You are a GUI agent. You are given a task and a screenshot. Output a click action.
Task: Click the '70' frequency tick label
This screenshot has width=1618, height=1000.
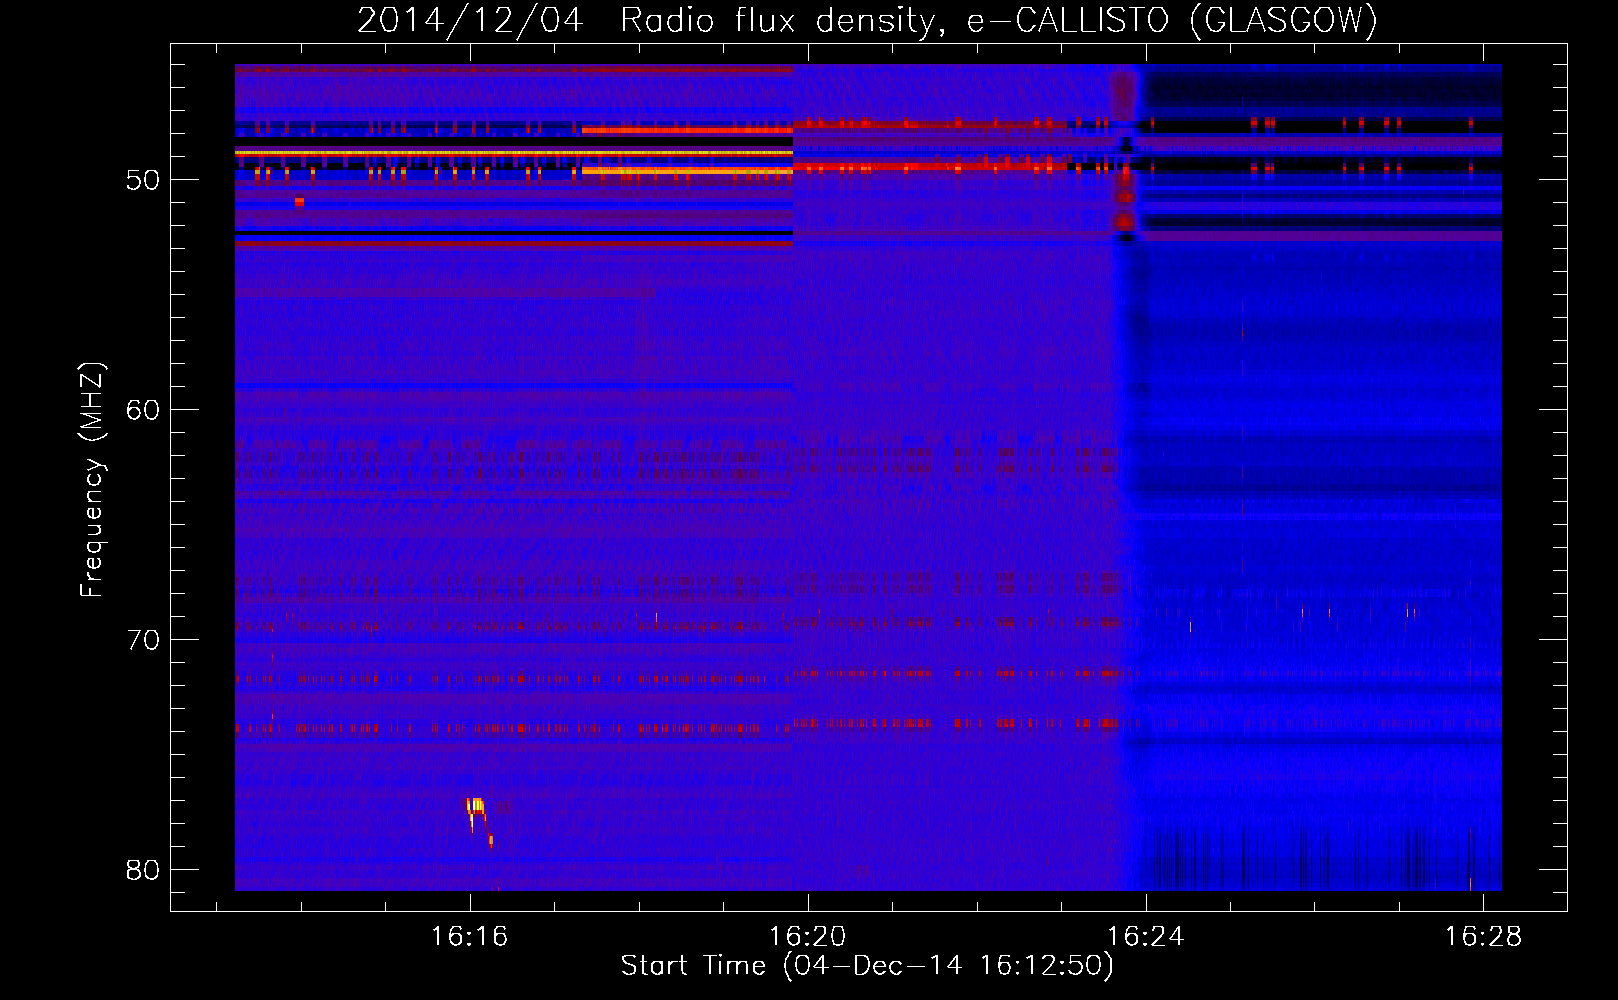(x=143, y=640)
